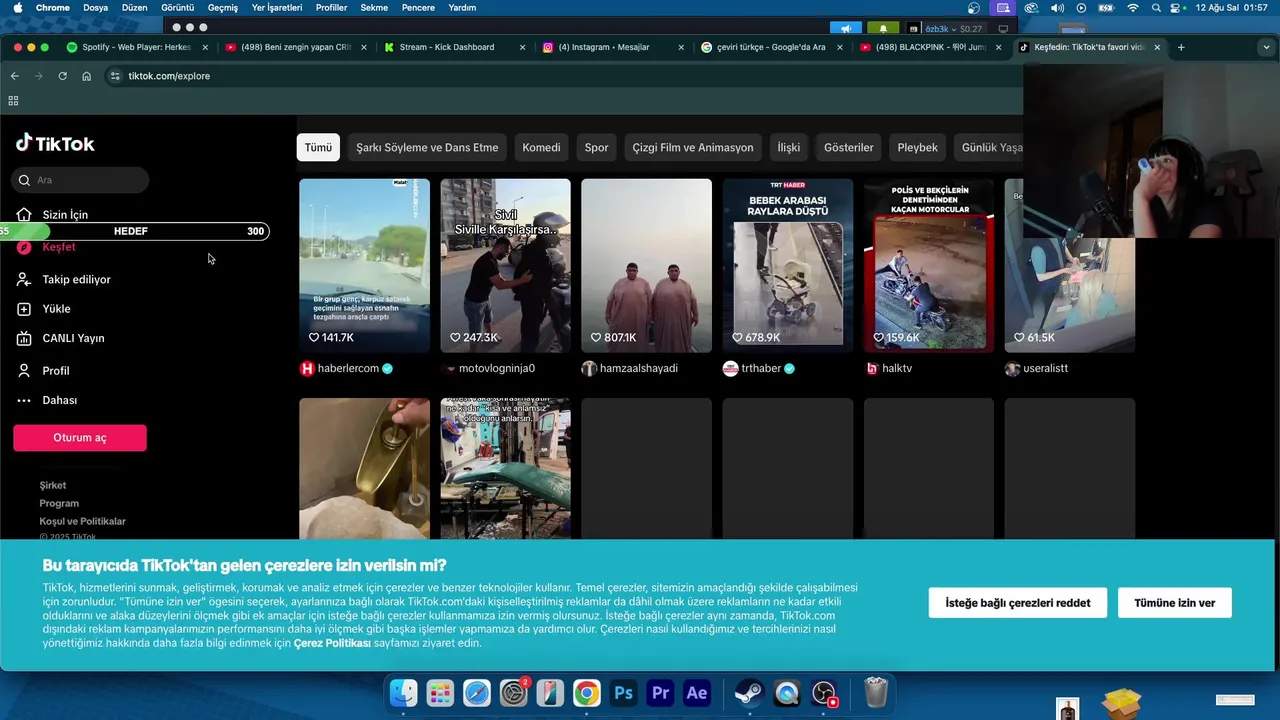
Task: Go back in Chrome
Action: 14,76
